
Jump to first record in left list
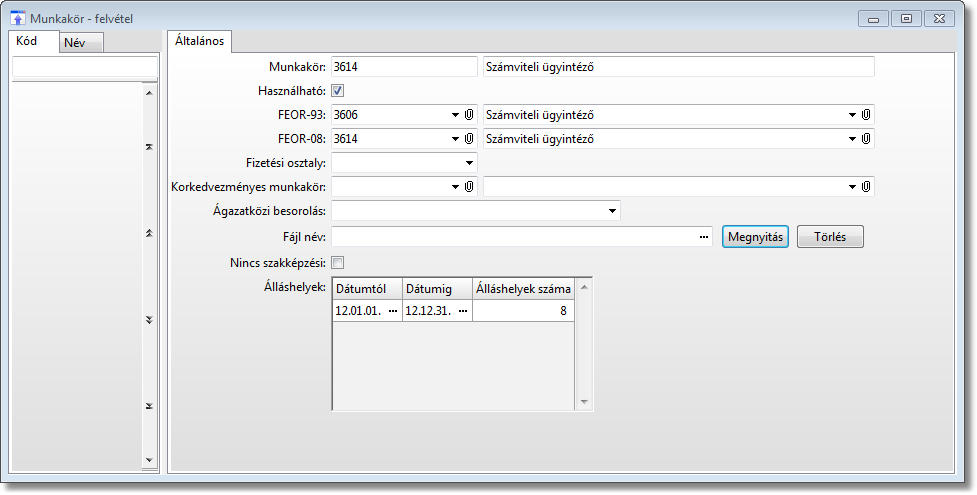pyautogui.click(x=149, y=147)
